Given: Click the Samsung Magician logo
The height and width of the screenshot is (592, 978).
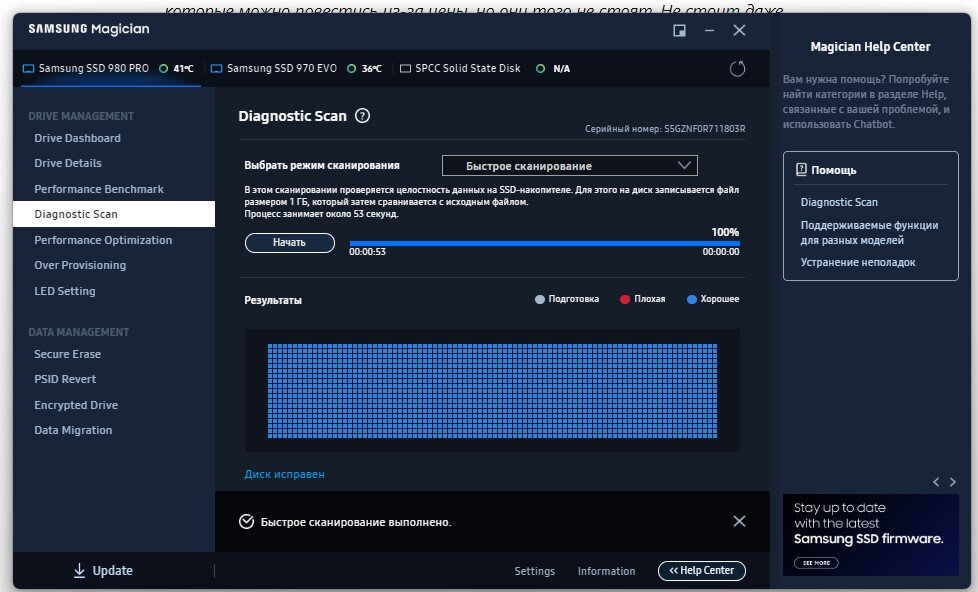Looking at the screenshot, I should pos(89,29).
